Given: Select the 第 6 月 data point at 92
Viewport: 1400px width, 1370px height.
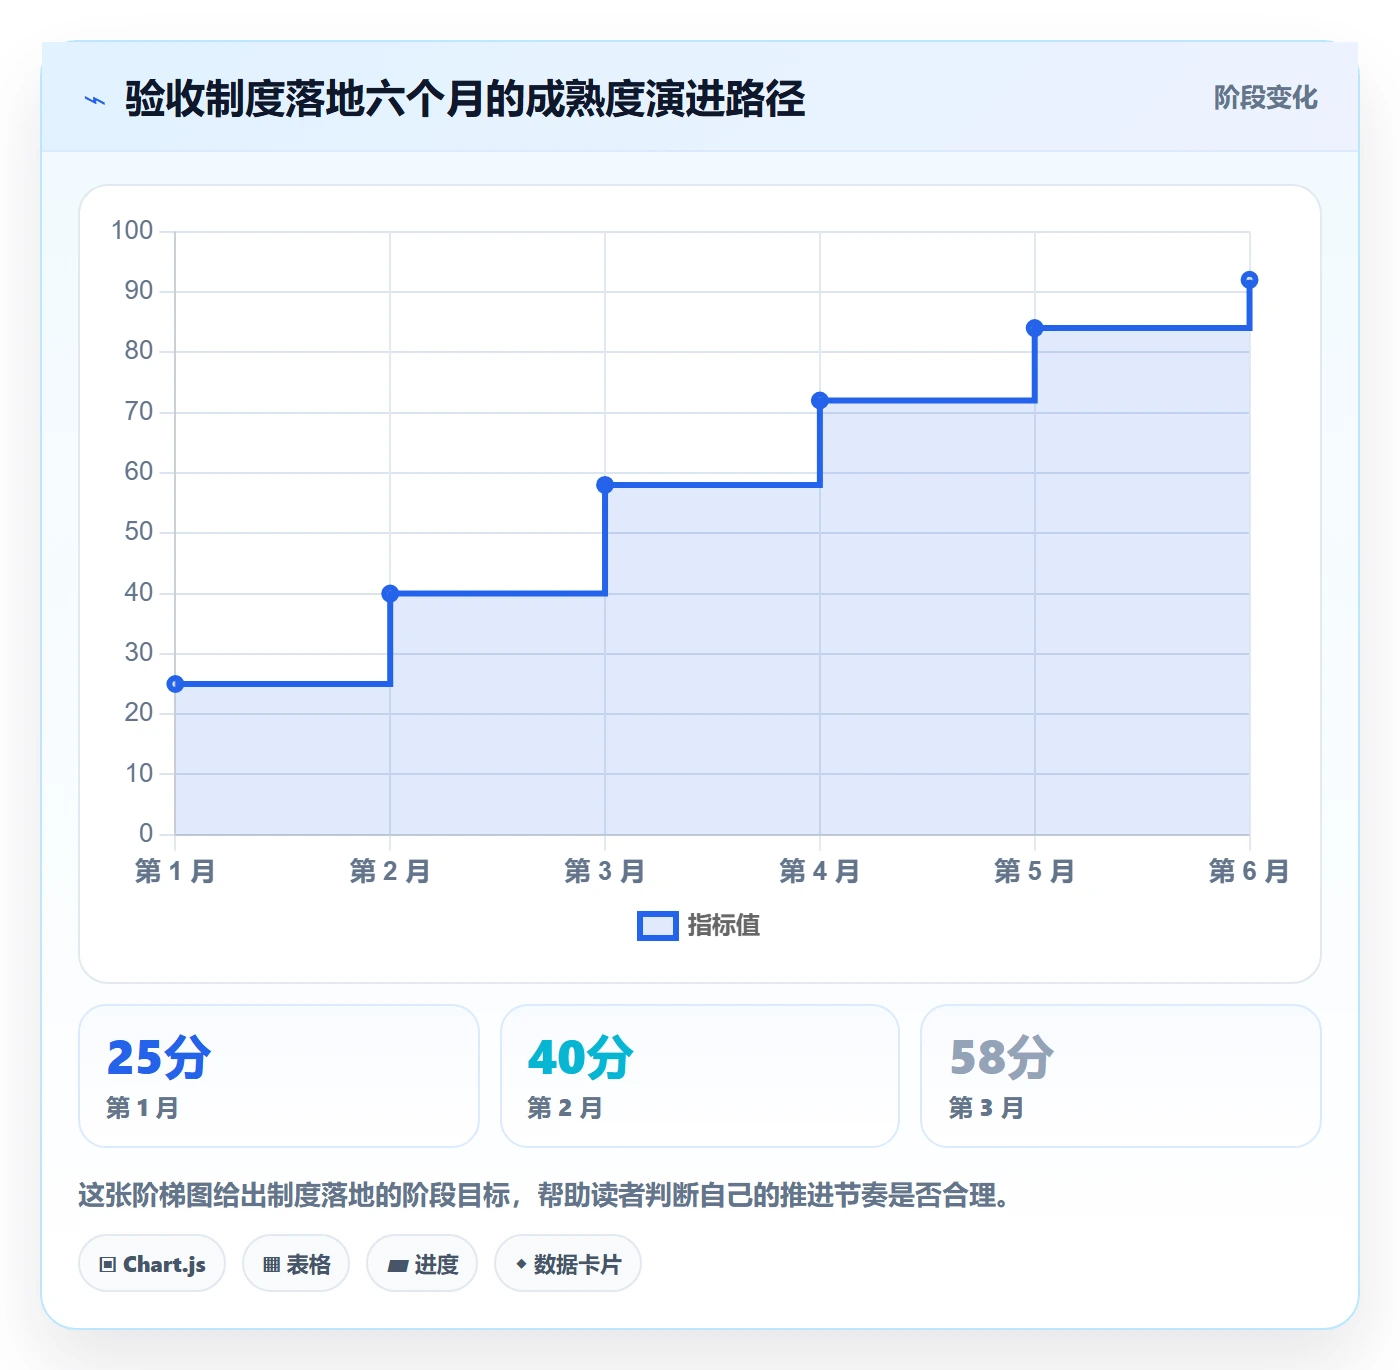Looking at the screenshot, I should click(1249, 280).
